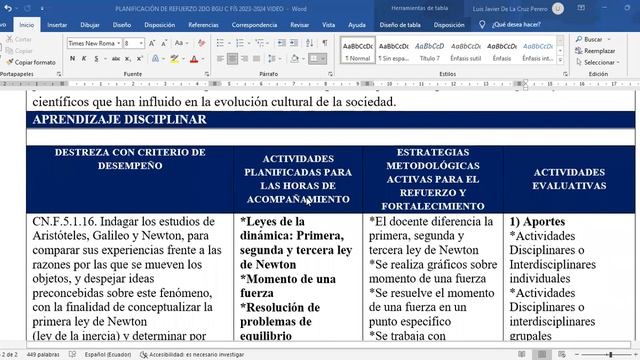This screenshot has width=640, height=360.
Task: Sort the selection alphabetically
Action: 310,43
